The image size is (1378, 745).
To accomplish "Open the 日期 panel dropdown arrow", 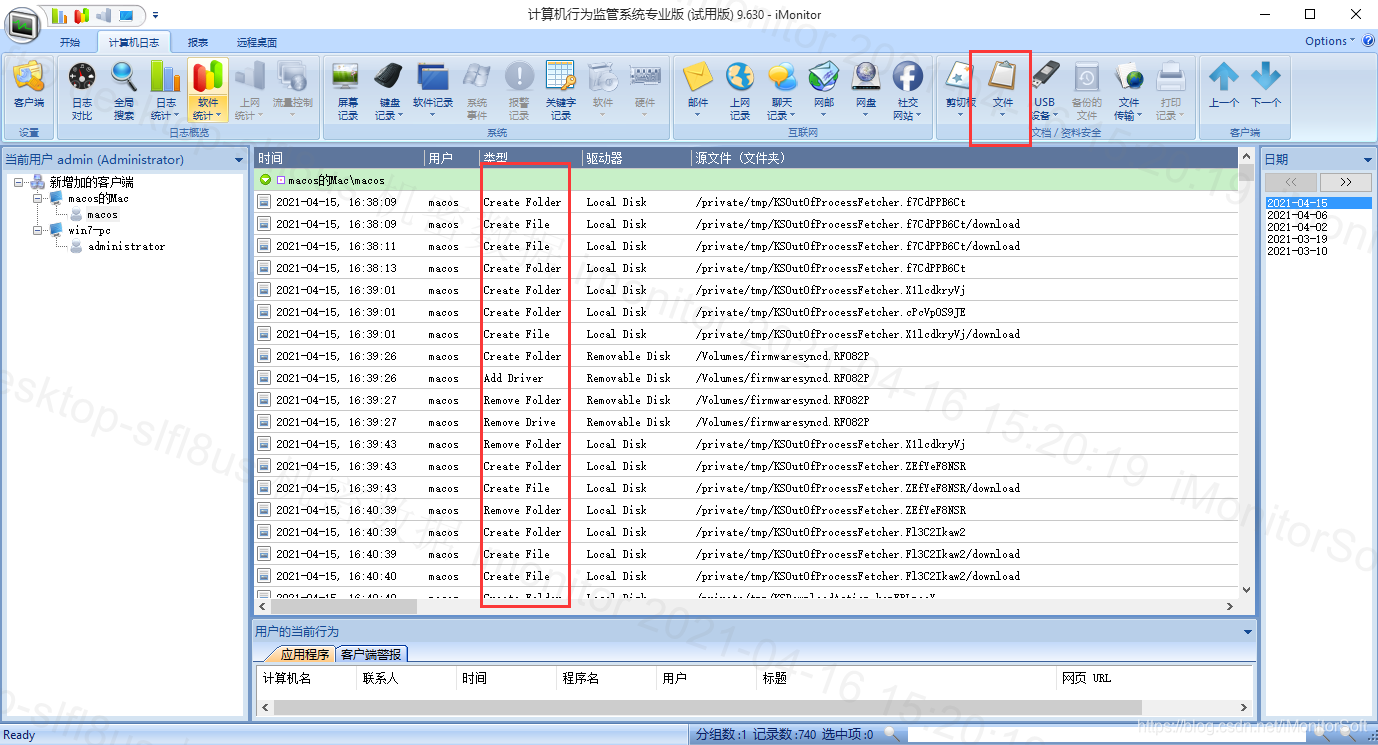I will coord(1367,160).
